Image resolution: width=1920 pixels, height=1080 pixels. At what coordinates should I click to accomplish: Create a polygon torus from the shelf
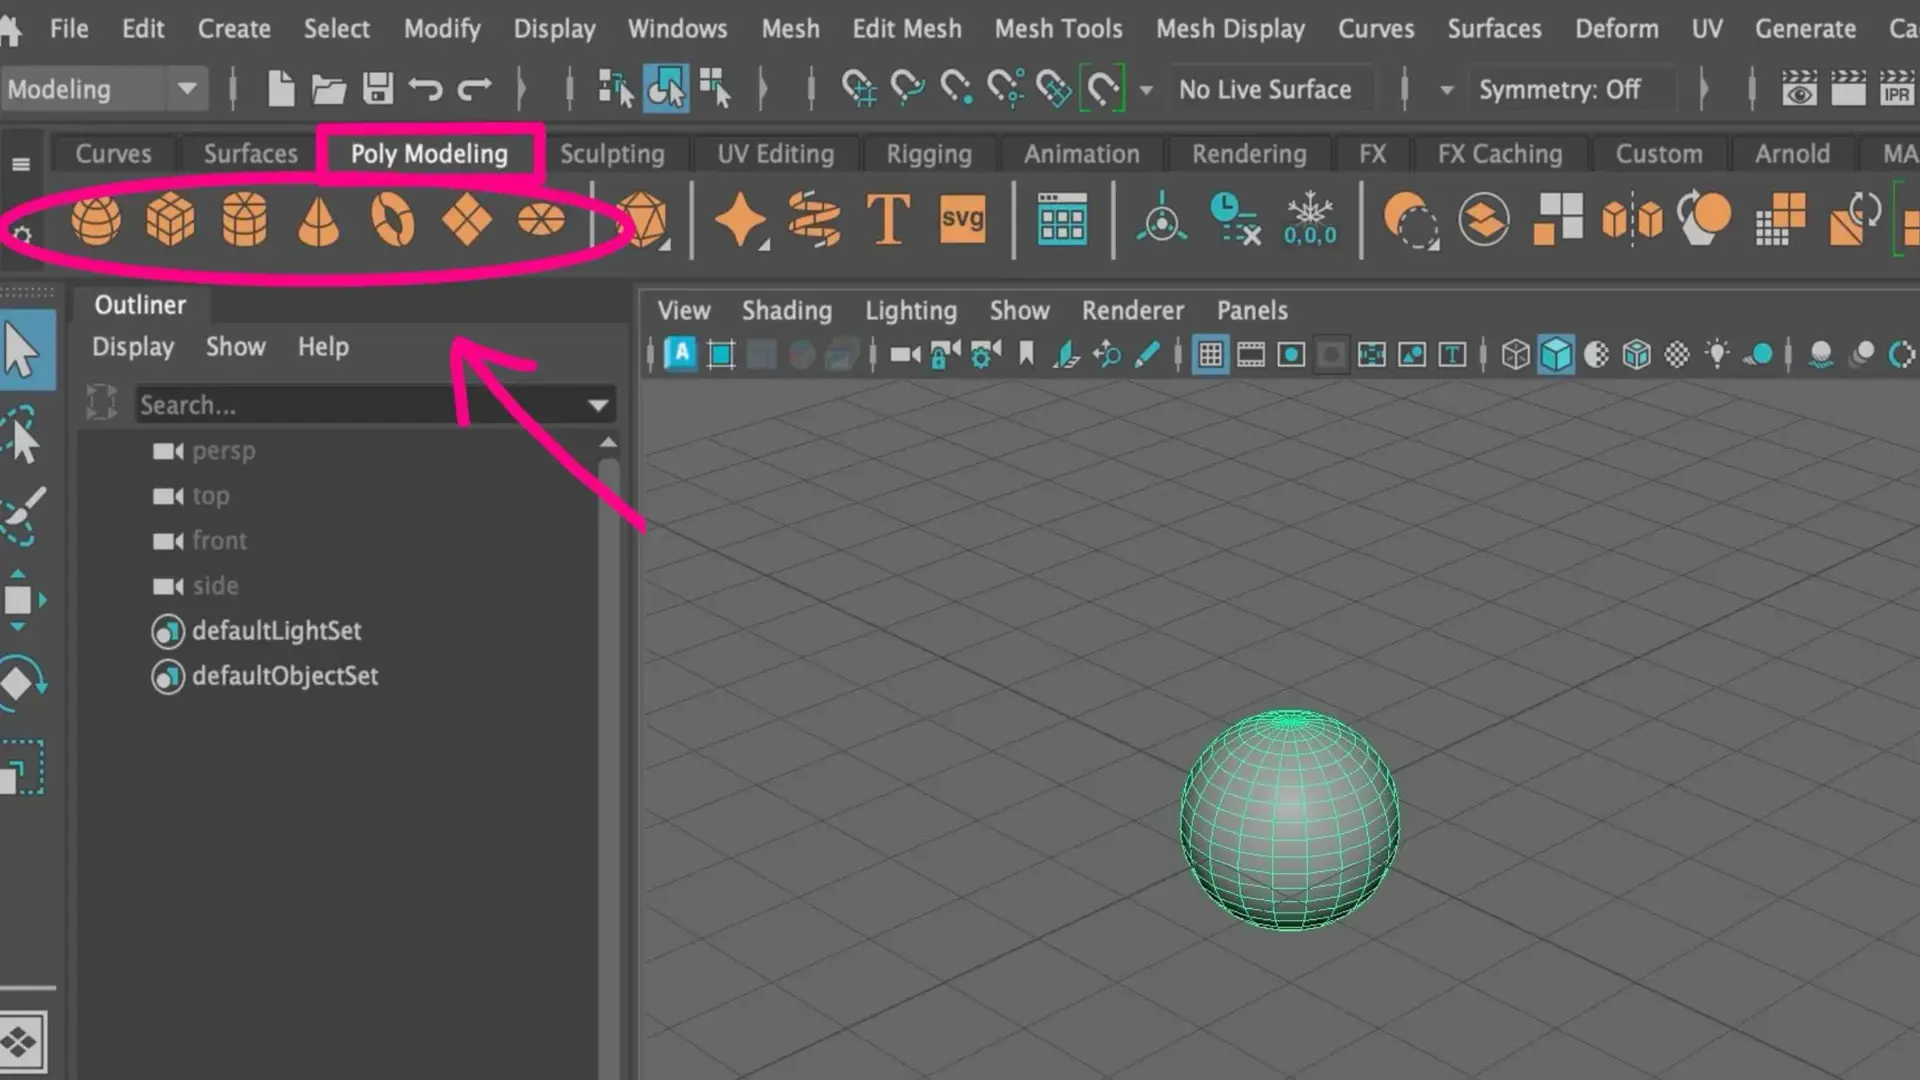click(x=392, y=219)
